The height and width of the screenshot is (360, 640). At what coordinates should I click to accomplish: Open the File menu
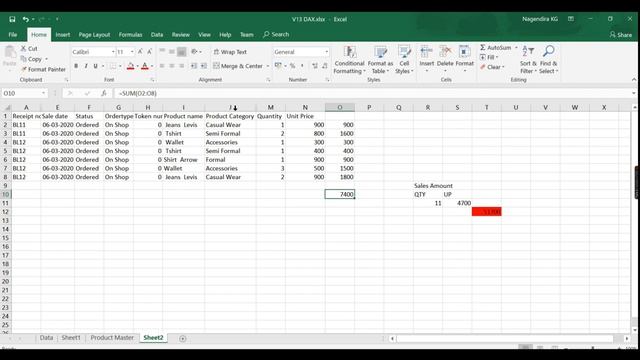point(13,35)
